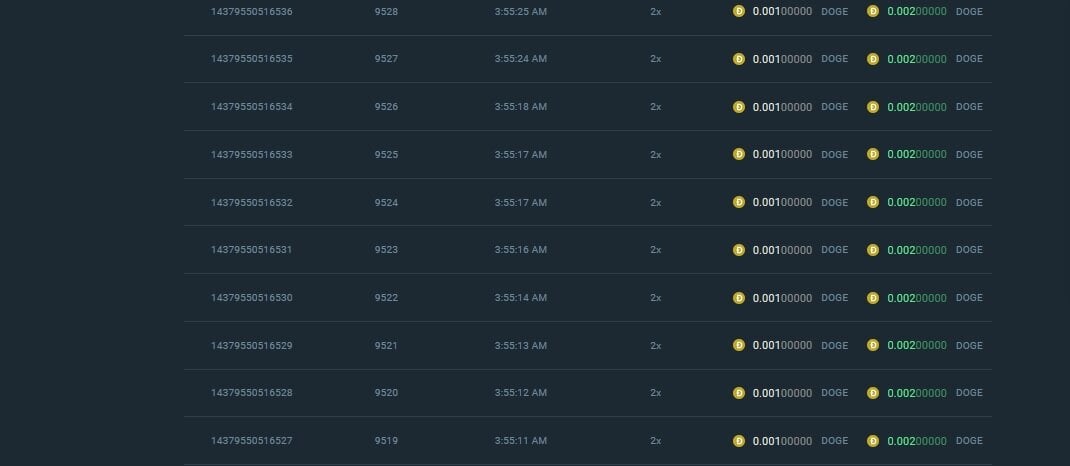
Task: Open bet ID 14379550516529
Action: tap(252, 346)
